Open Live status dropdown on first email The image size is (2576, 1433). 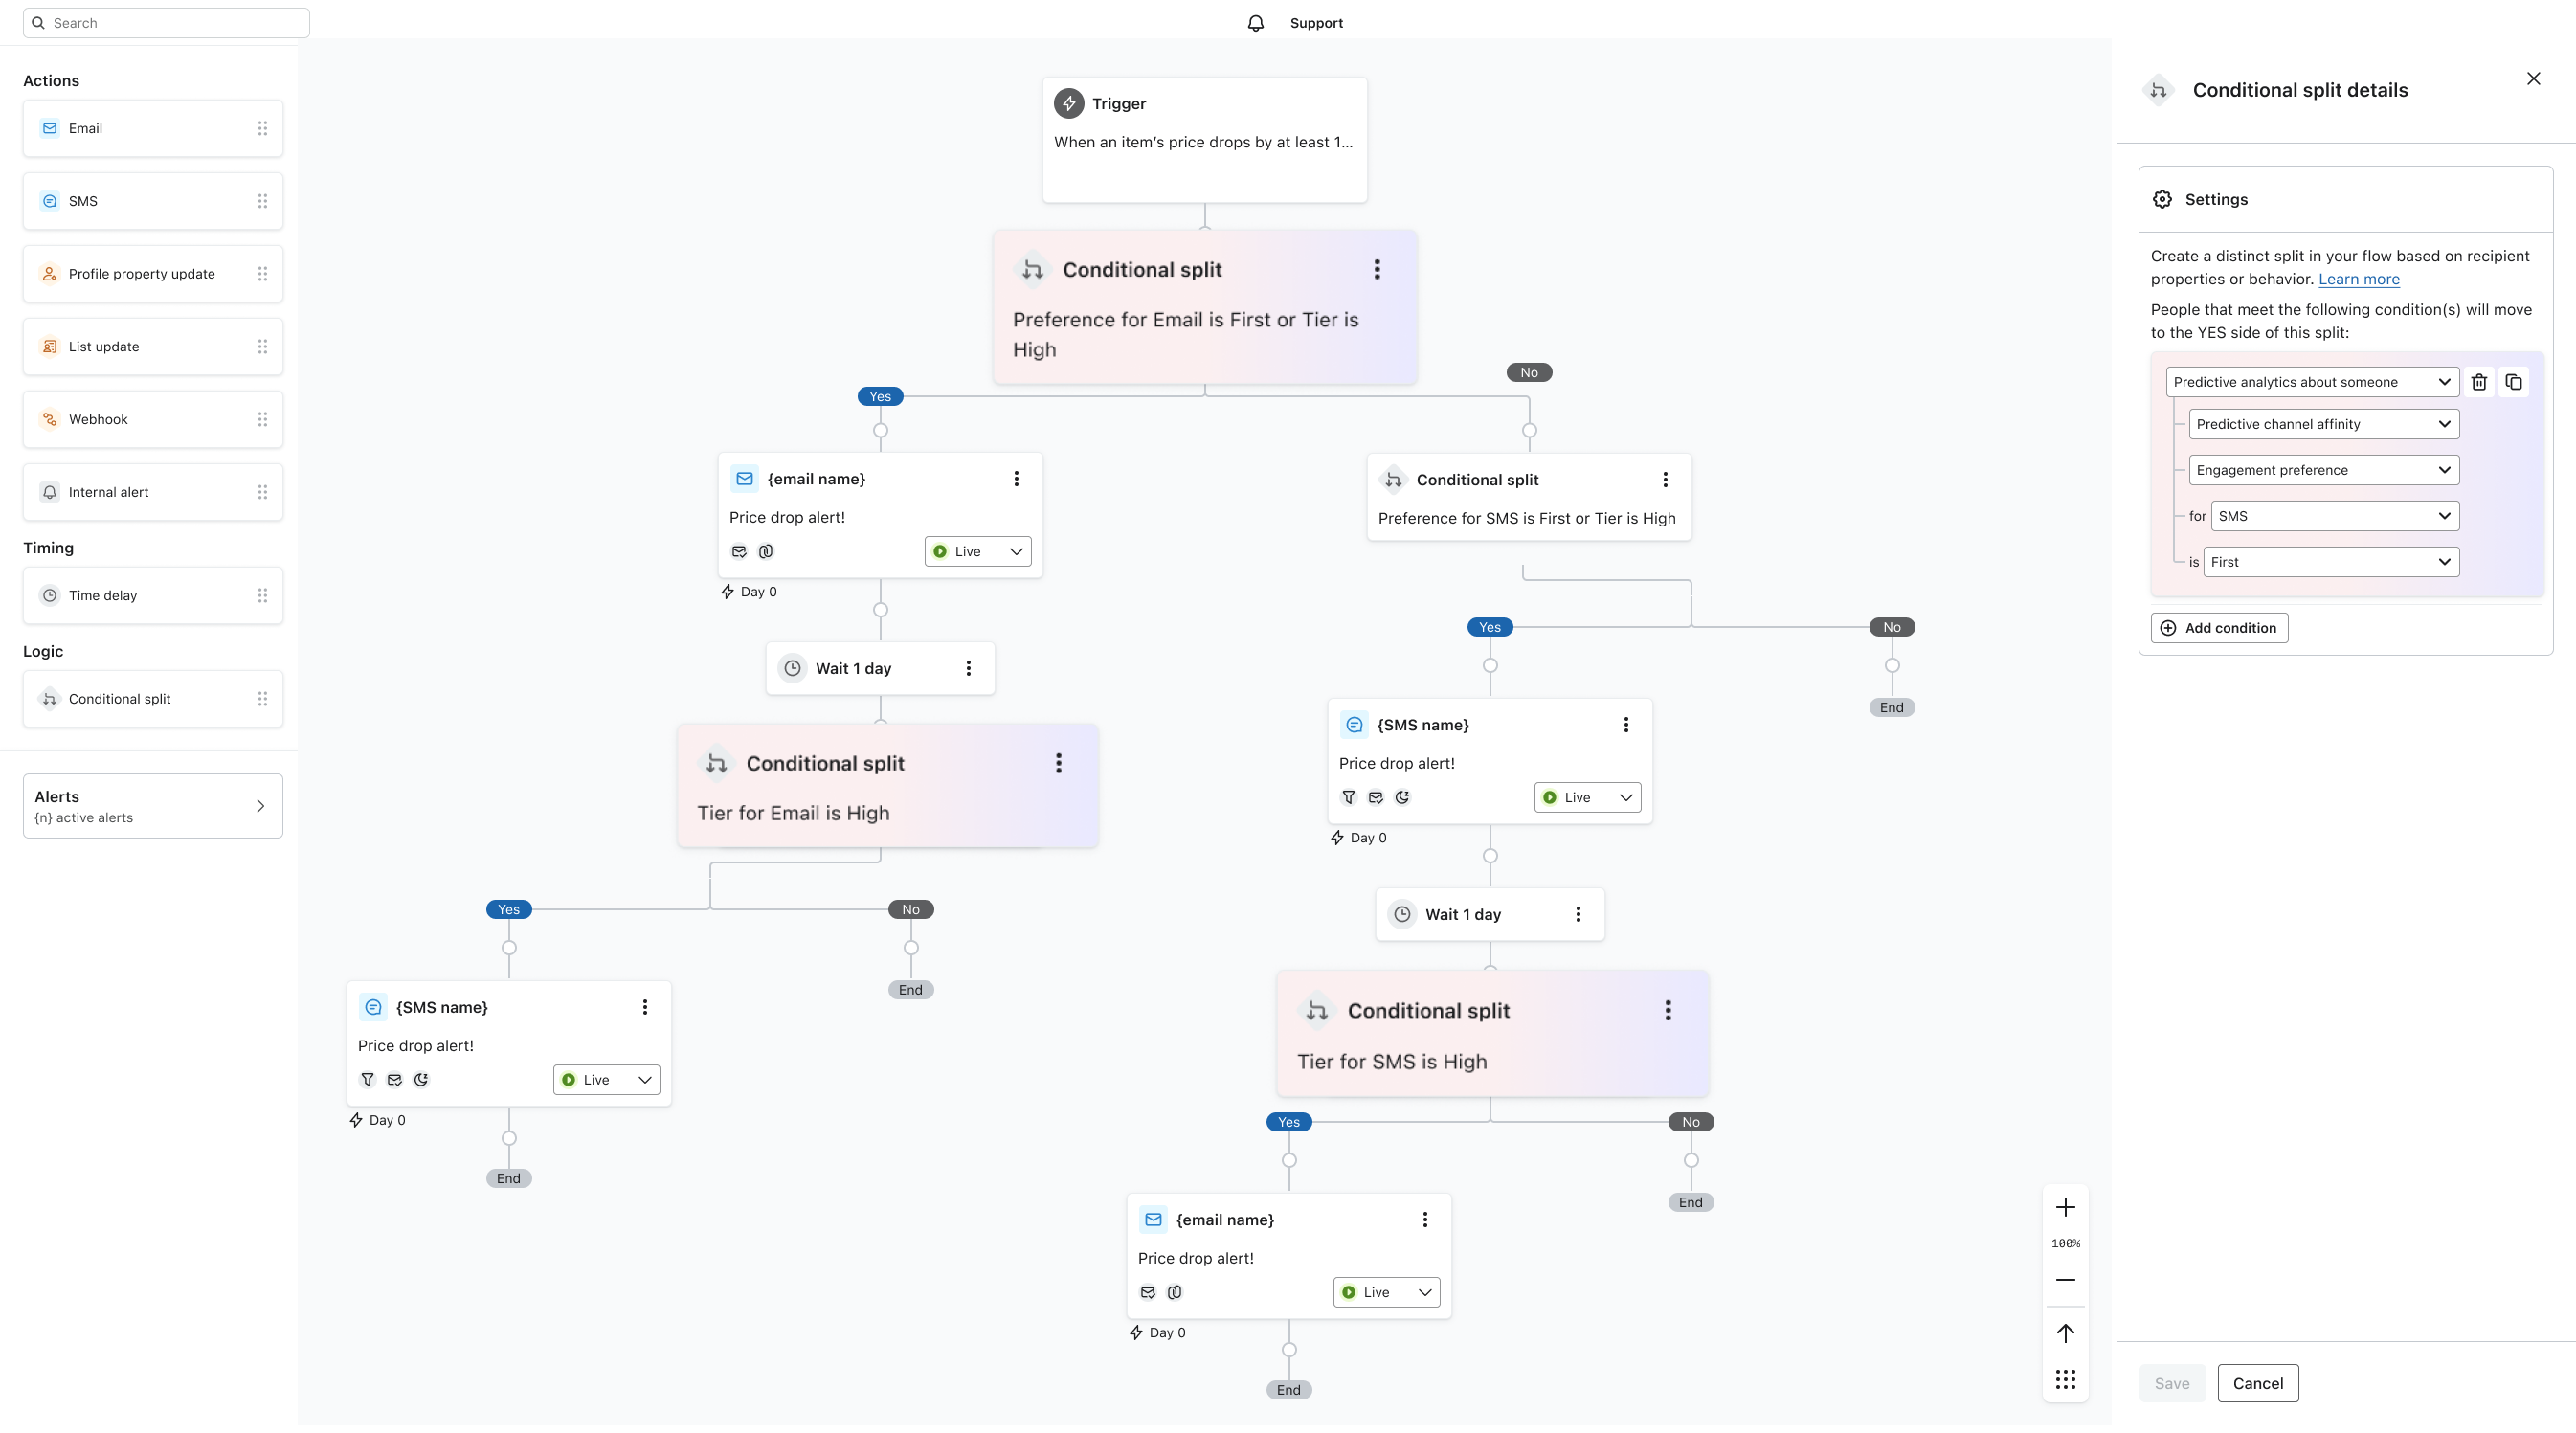[x=977, y=551]
